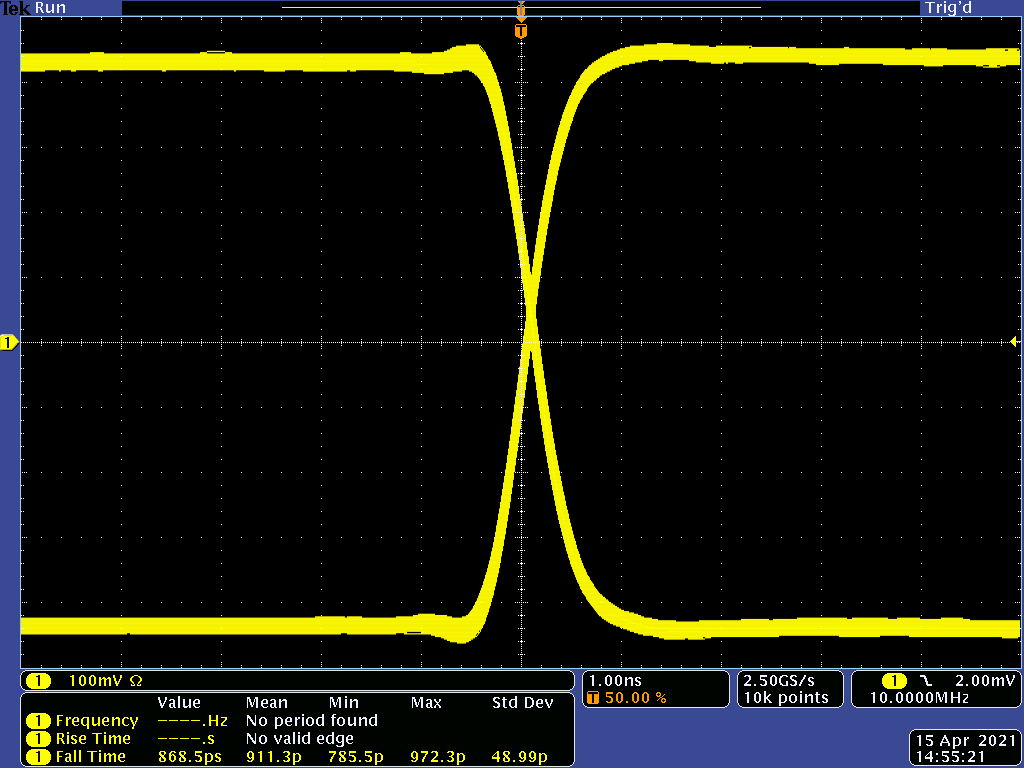Click the channel 1 badge beside Fall Time
The image size is (1024, 768).
point(38,757)
